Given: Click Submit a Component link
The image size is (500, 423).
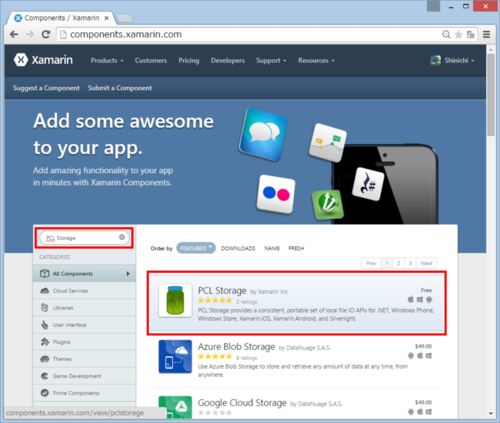Looking at the screenshot, I should [120, 88].
